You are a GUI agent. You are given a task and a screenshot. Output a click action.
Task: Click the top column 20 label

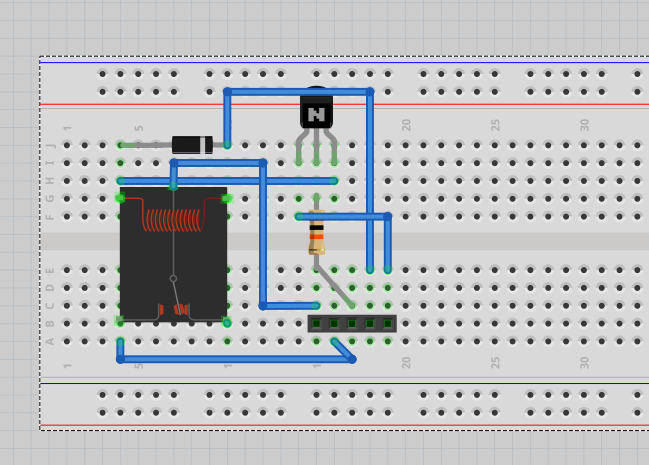coord(407,125)
